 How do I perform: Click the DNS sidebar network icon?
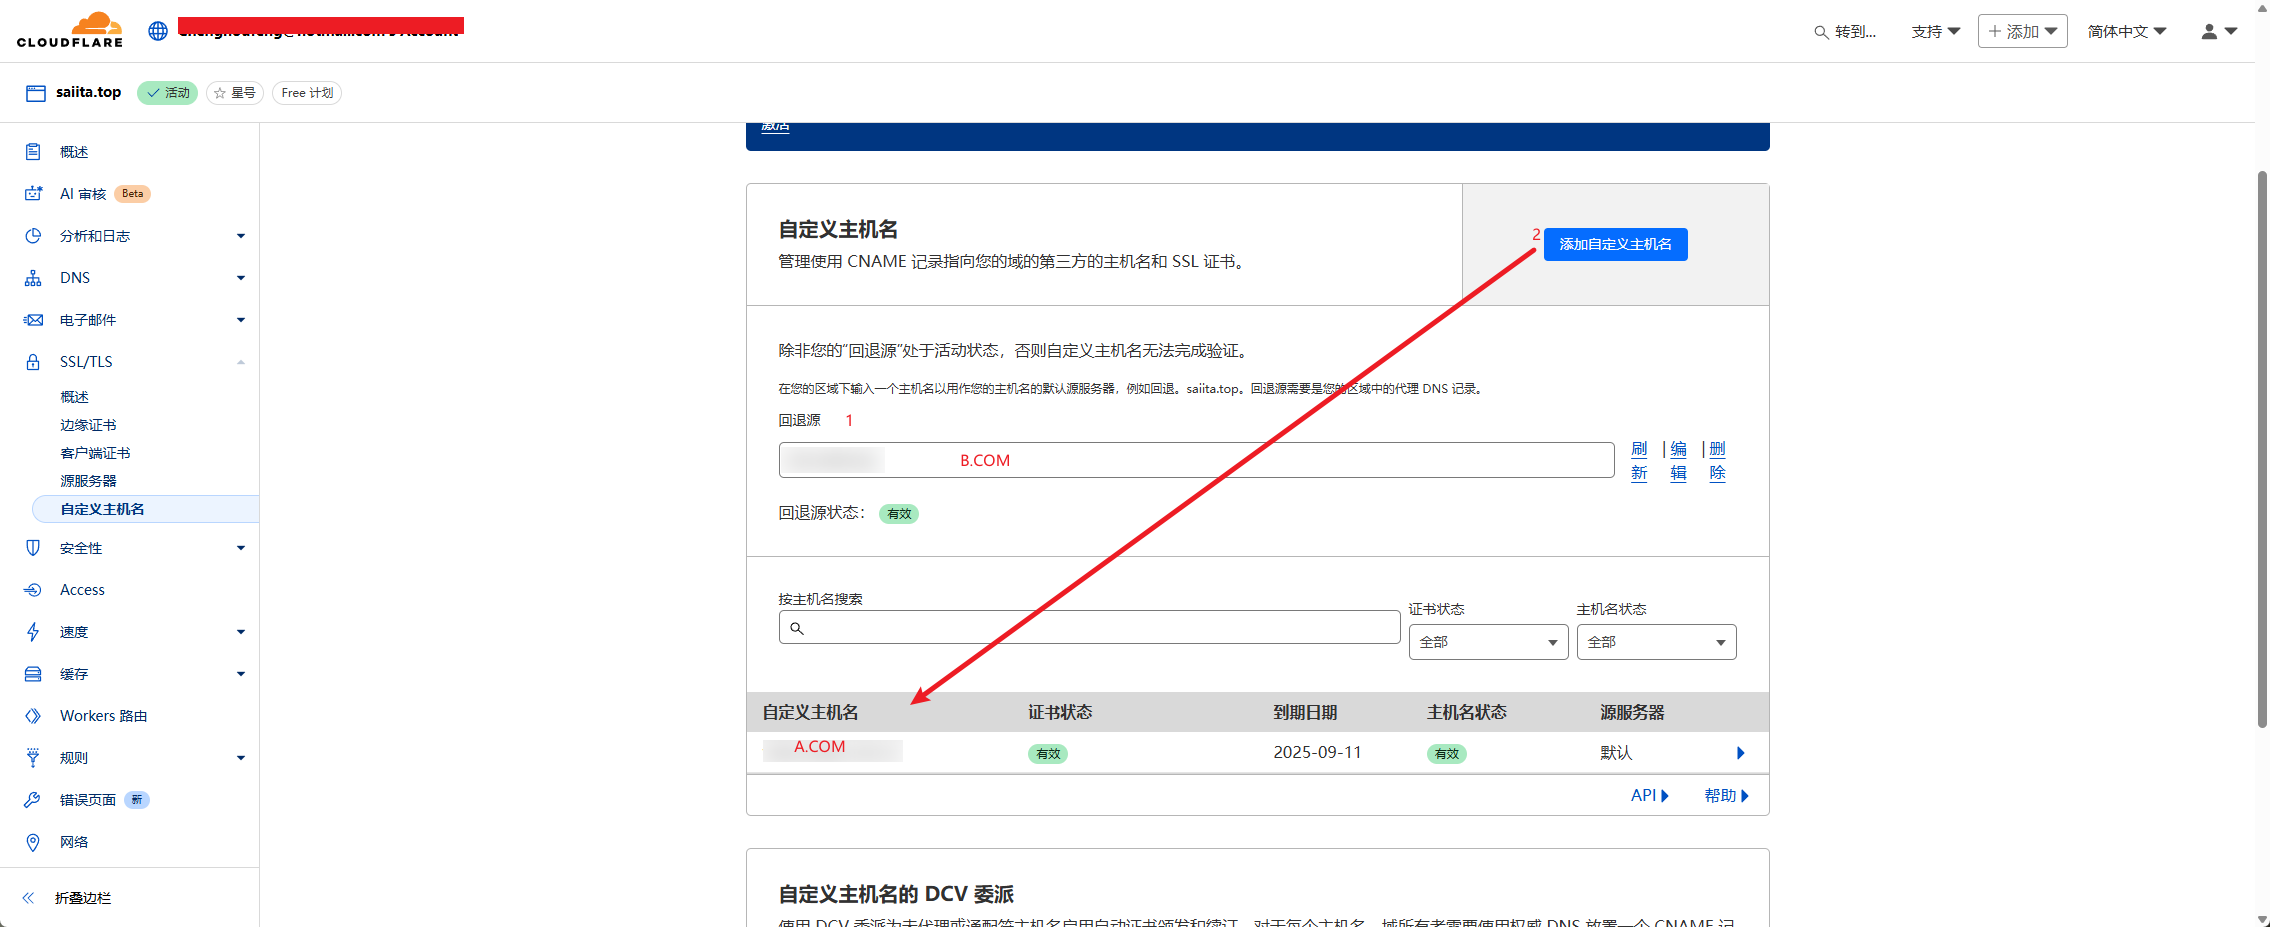33,278
